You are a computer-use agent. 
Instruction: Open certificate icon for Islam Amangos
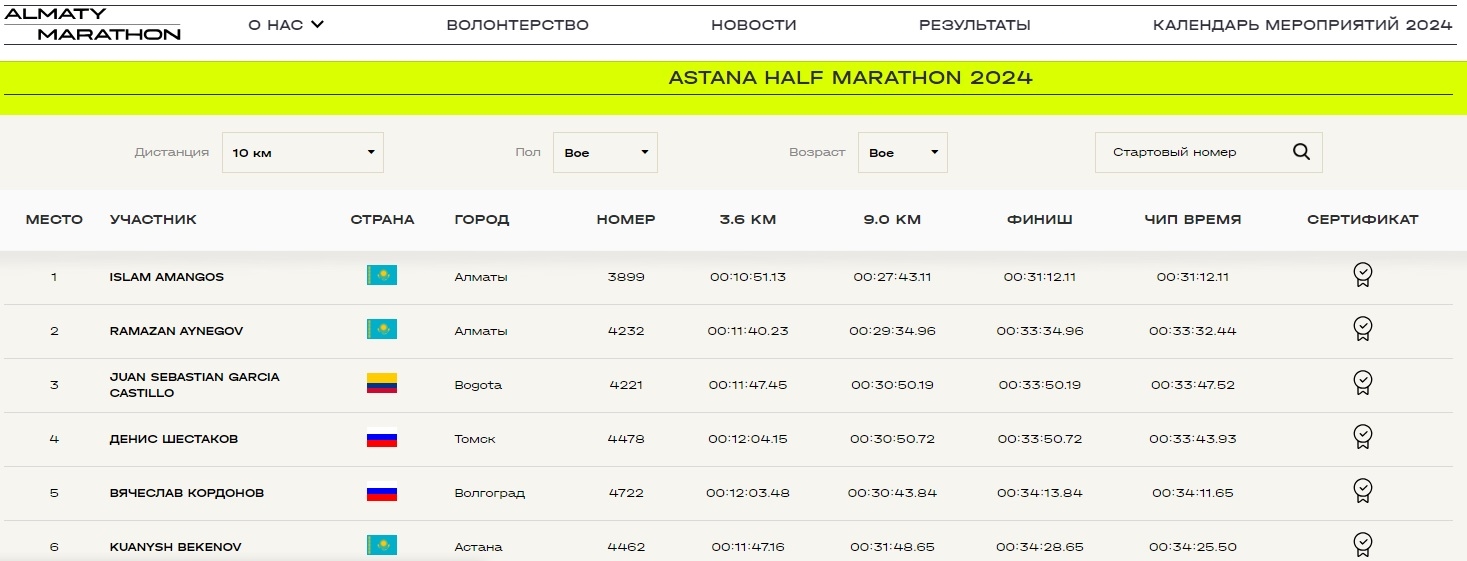click(x=1362, y=275)
